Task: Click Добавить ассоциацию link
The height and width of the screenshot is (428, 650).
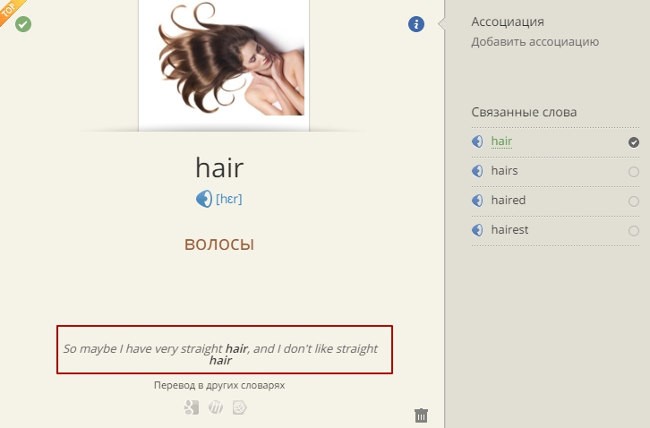Action: [535, 42]
